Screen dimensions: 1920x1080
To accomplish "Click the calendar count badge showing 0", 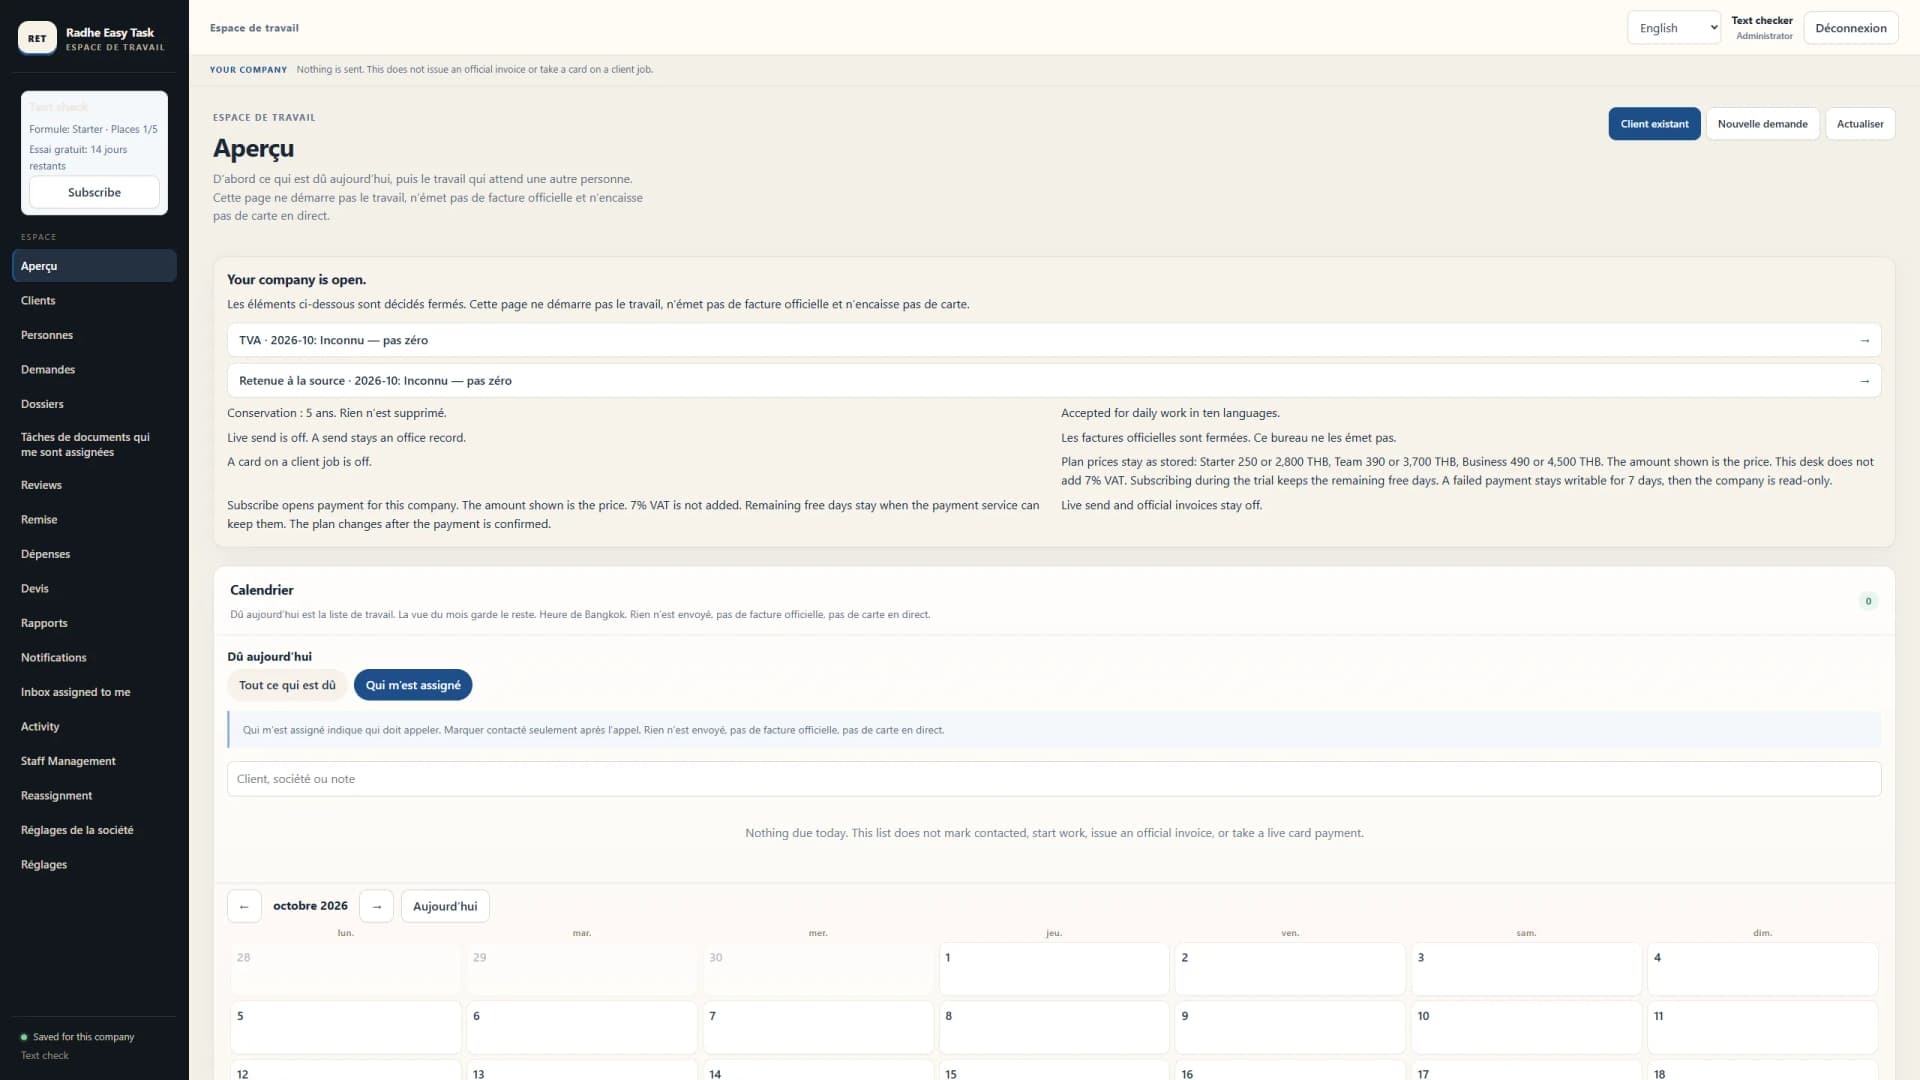I will pos(1868,601).
